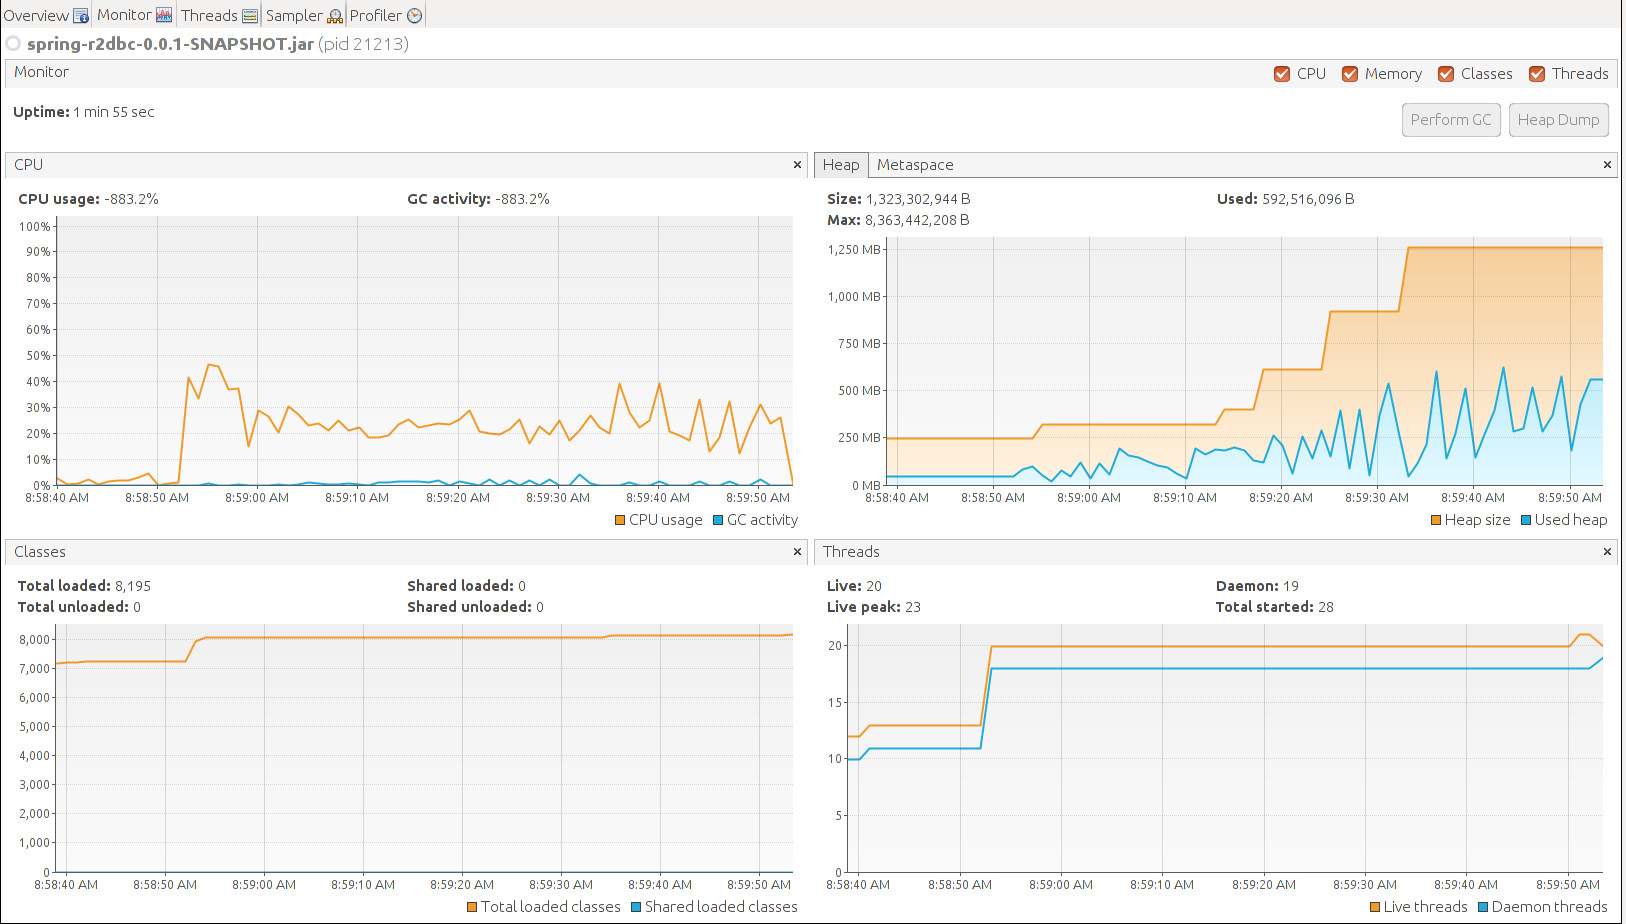This screenshot has width=1626, height=924.
Task: Uncheck the CPU checkbox
Action: coord(1282,74)
